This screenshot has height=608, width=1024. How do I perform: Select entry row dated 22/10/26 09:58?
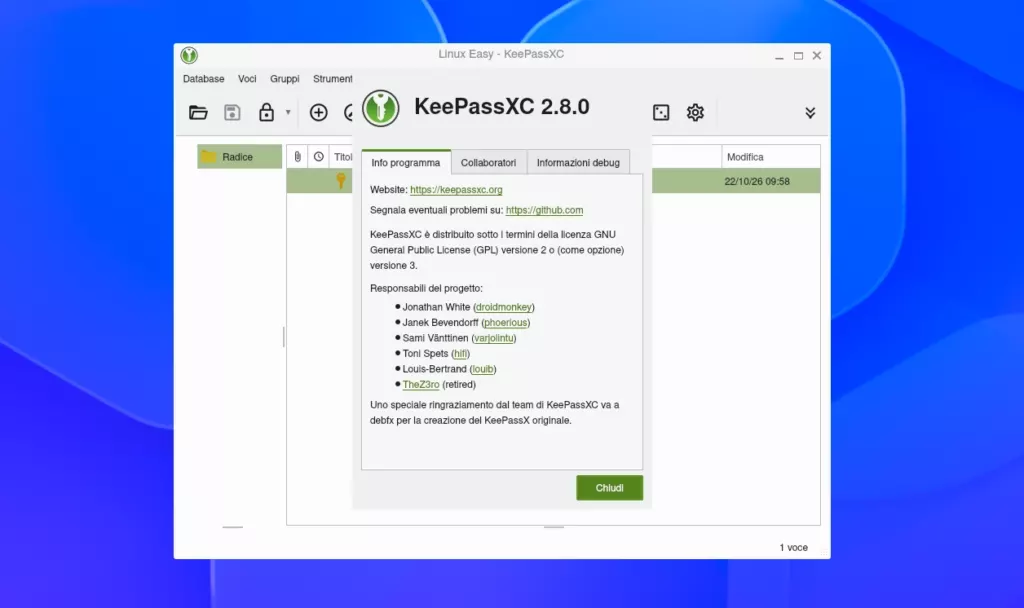point(553,181)
